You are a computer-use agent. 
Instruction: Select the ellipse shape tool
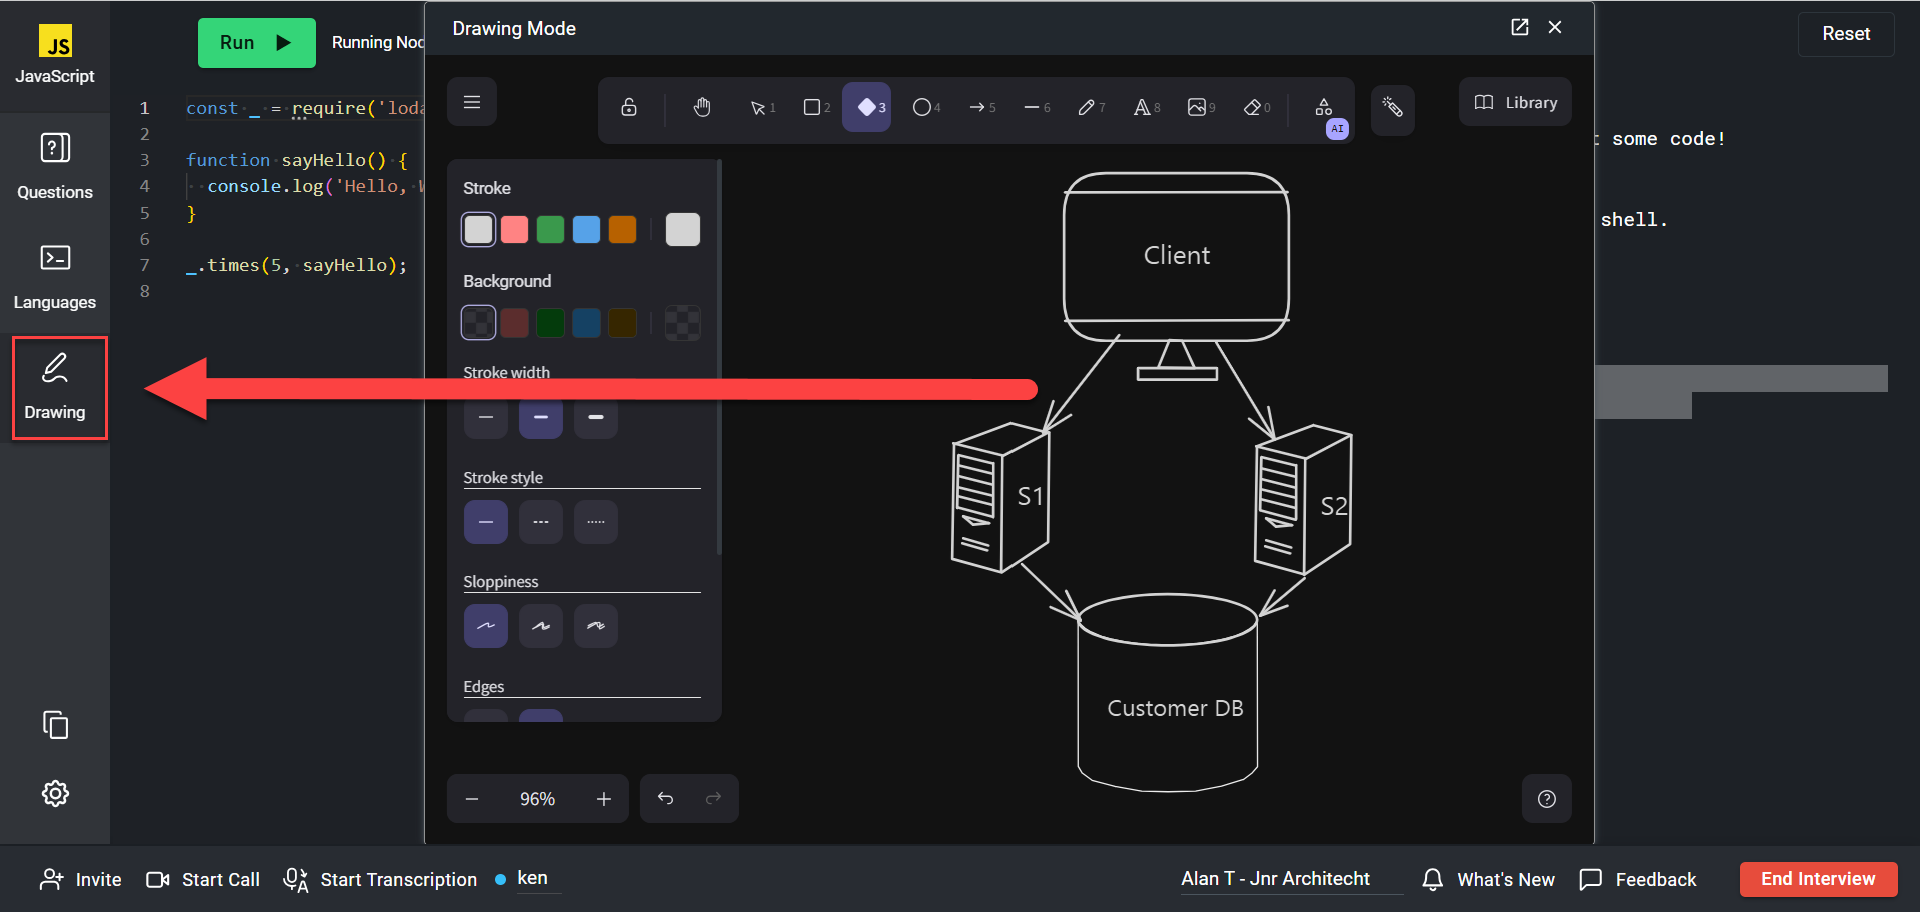click(x=923, y=107)
